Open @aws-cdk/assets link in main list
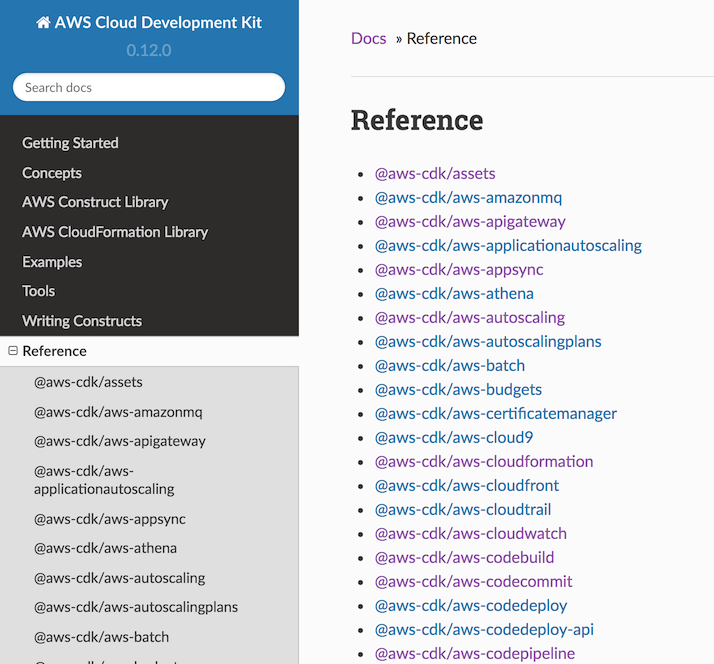 pyautogui.click(x=435, y=174)
